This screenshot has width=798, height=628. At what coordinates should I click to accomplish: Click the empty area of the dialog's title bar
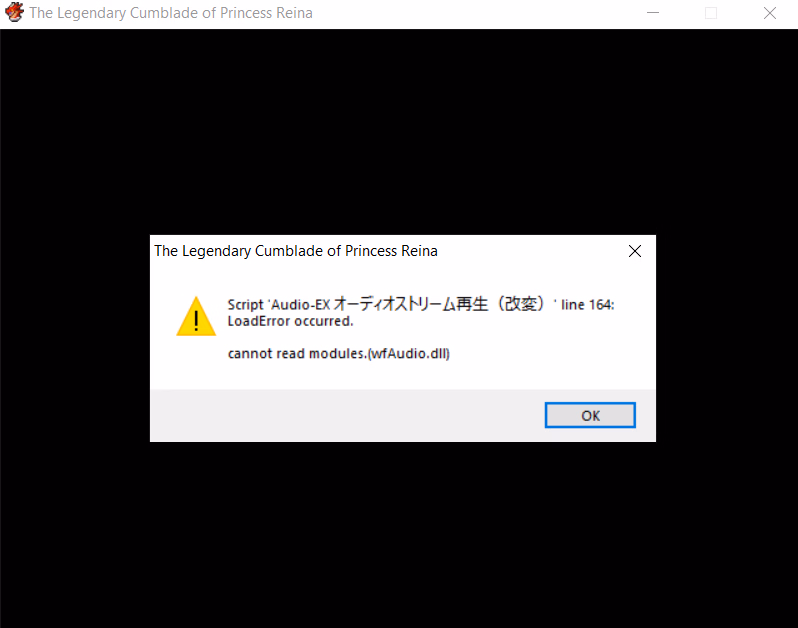pyautogui.click(x=529, y=251)
